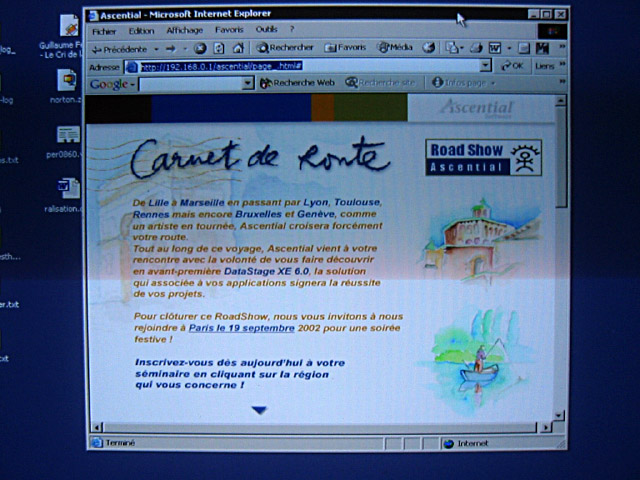Image resolution: width=640 pixels, height=480 pixels.
Task: Click the Road Show Ascential logo
Action: 484,158
